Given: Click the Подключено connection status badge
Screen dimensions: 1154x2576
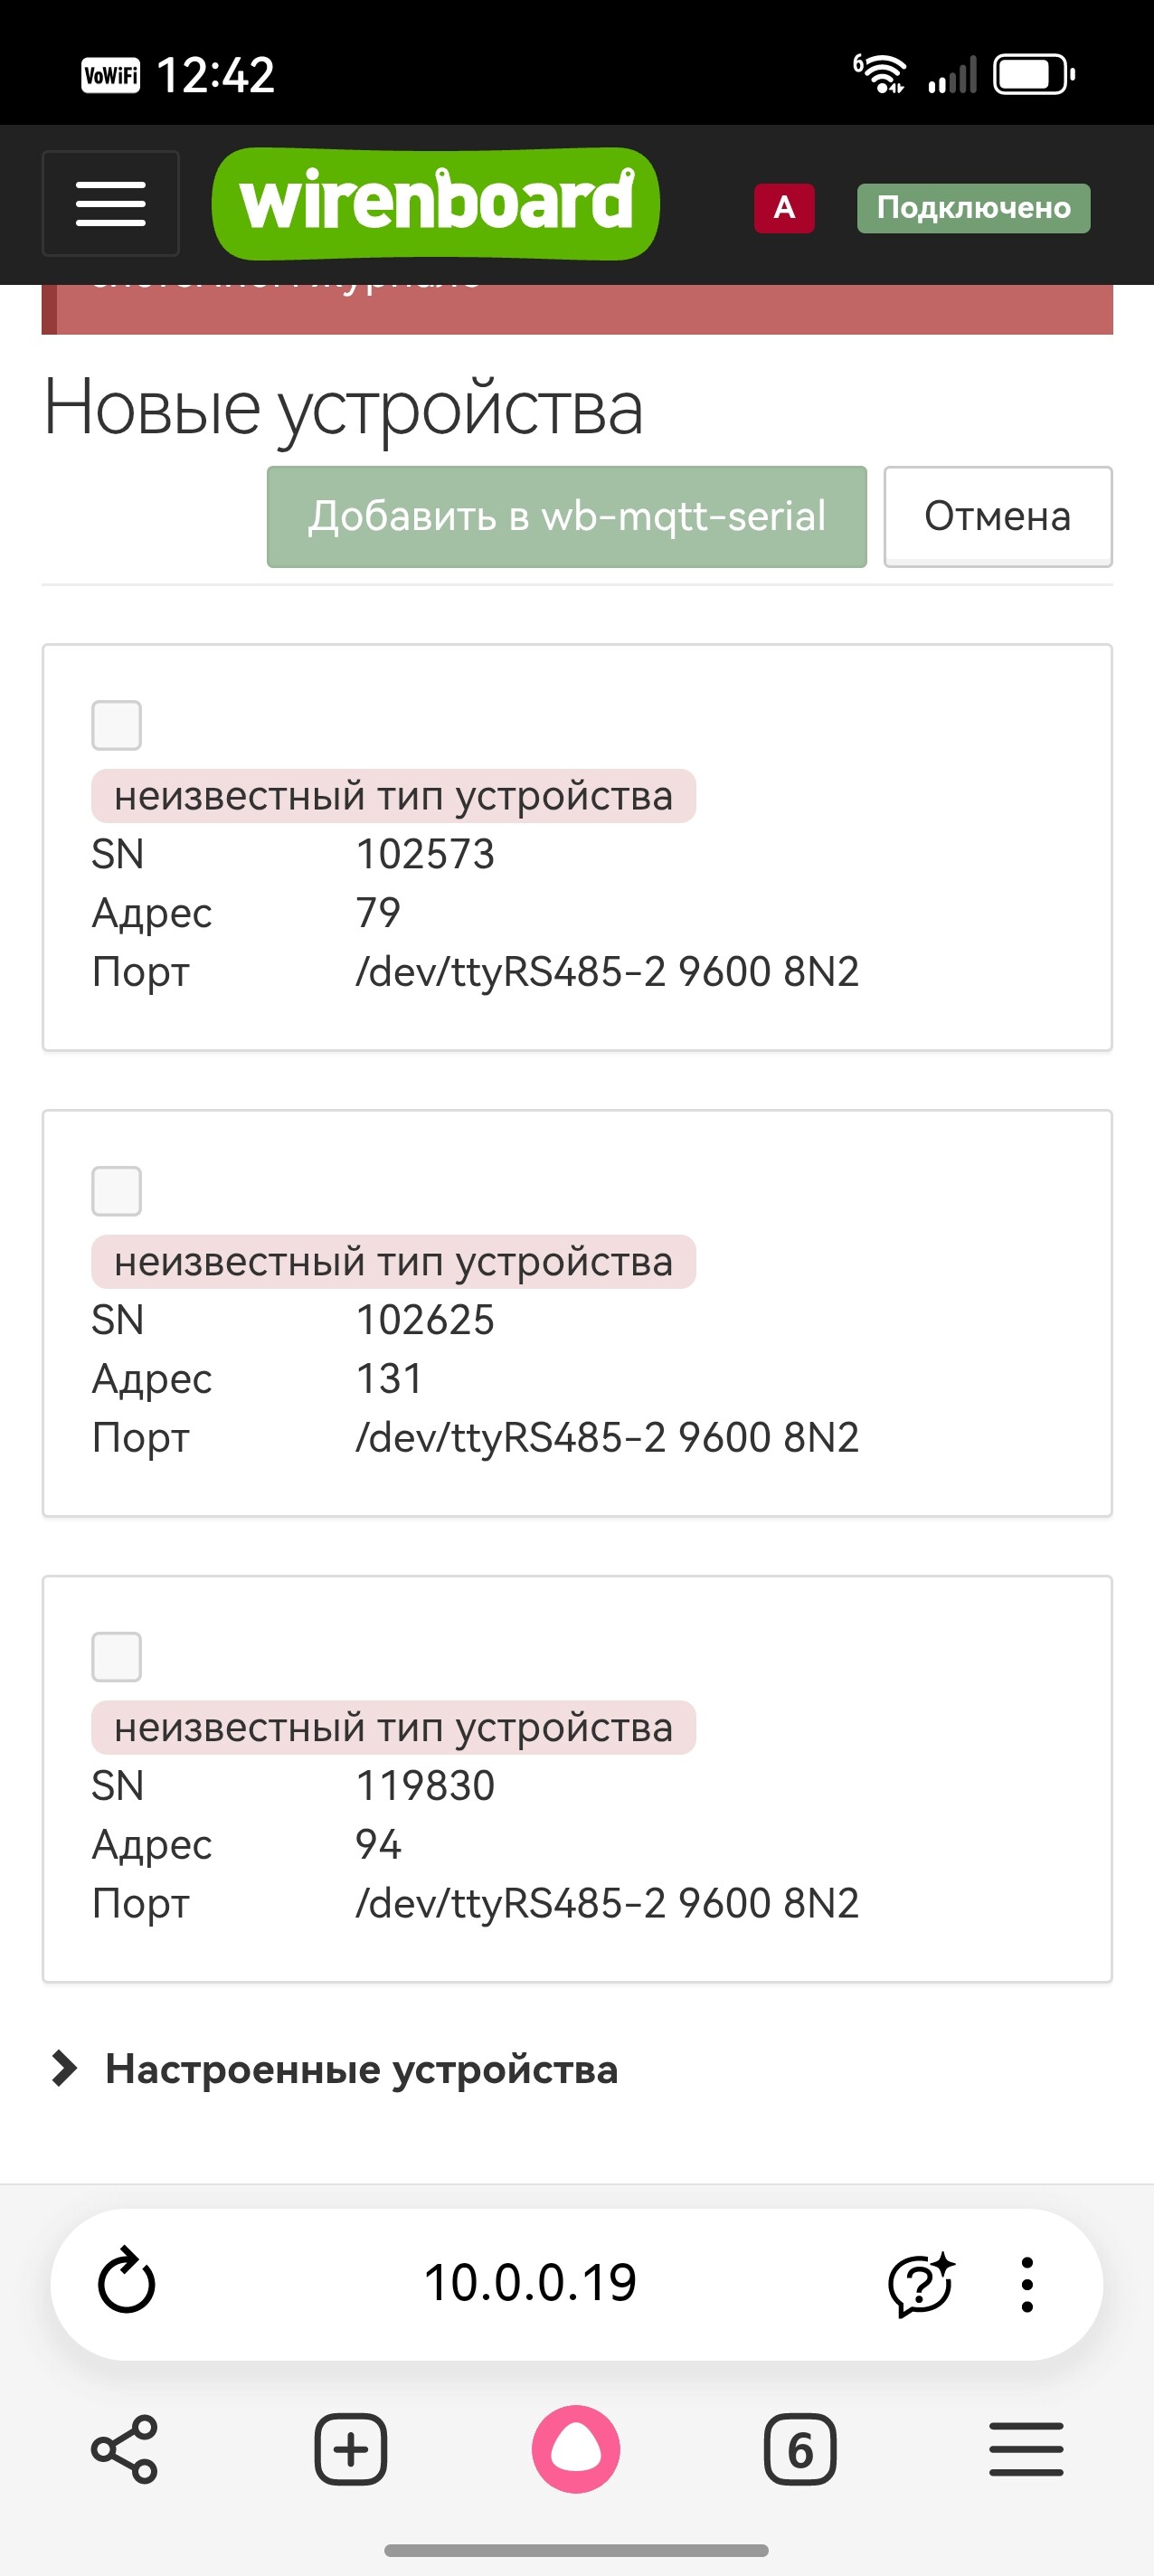Looking at the screenshot, I should (x=973, y=208).
